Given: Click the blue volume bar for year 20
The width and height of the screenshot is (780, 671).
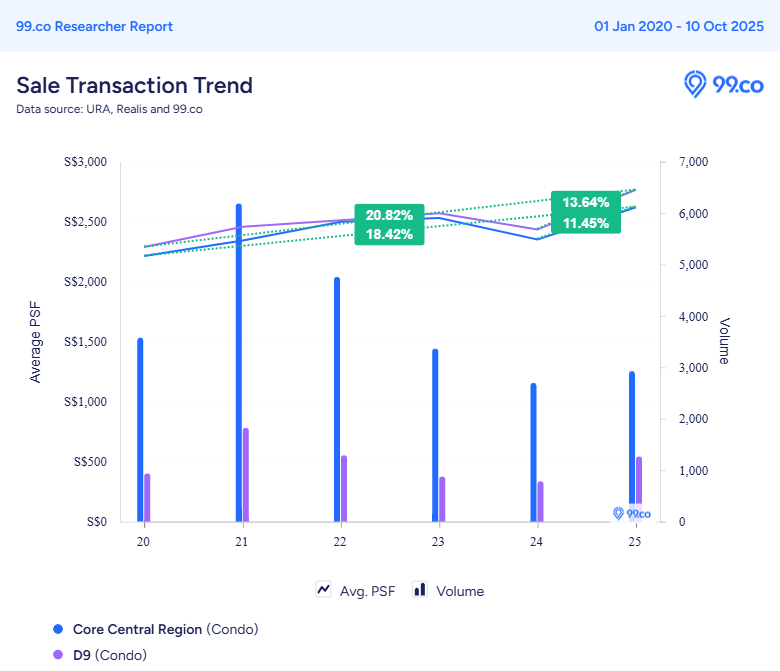Looking at the screenshot, I should point(140,430).
